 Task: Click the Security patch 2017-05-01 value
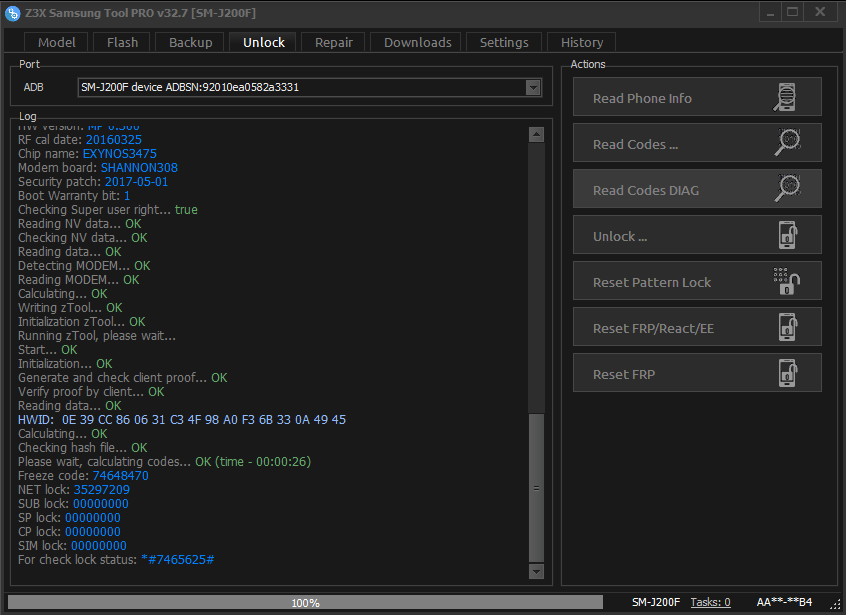137,182
